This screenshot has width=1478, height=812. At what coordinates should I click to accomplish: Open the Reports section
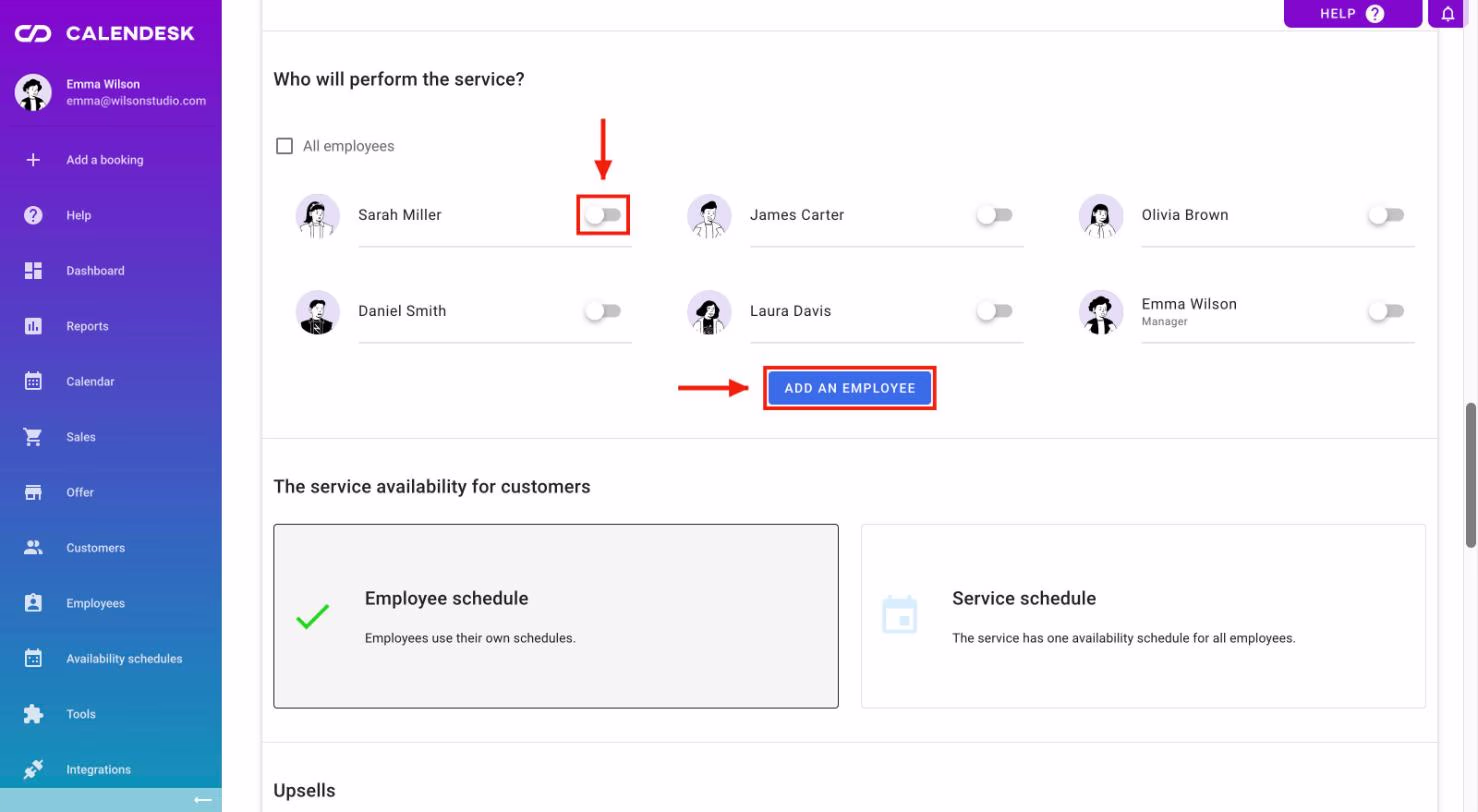click(111, 326)
